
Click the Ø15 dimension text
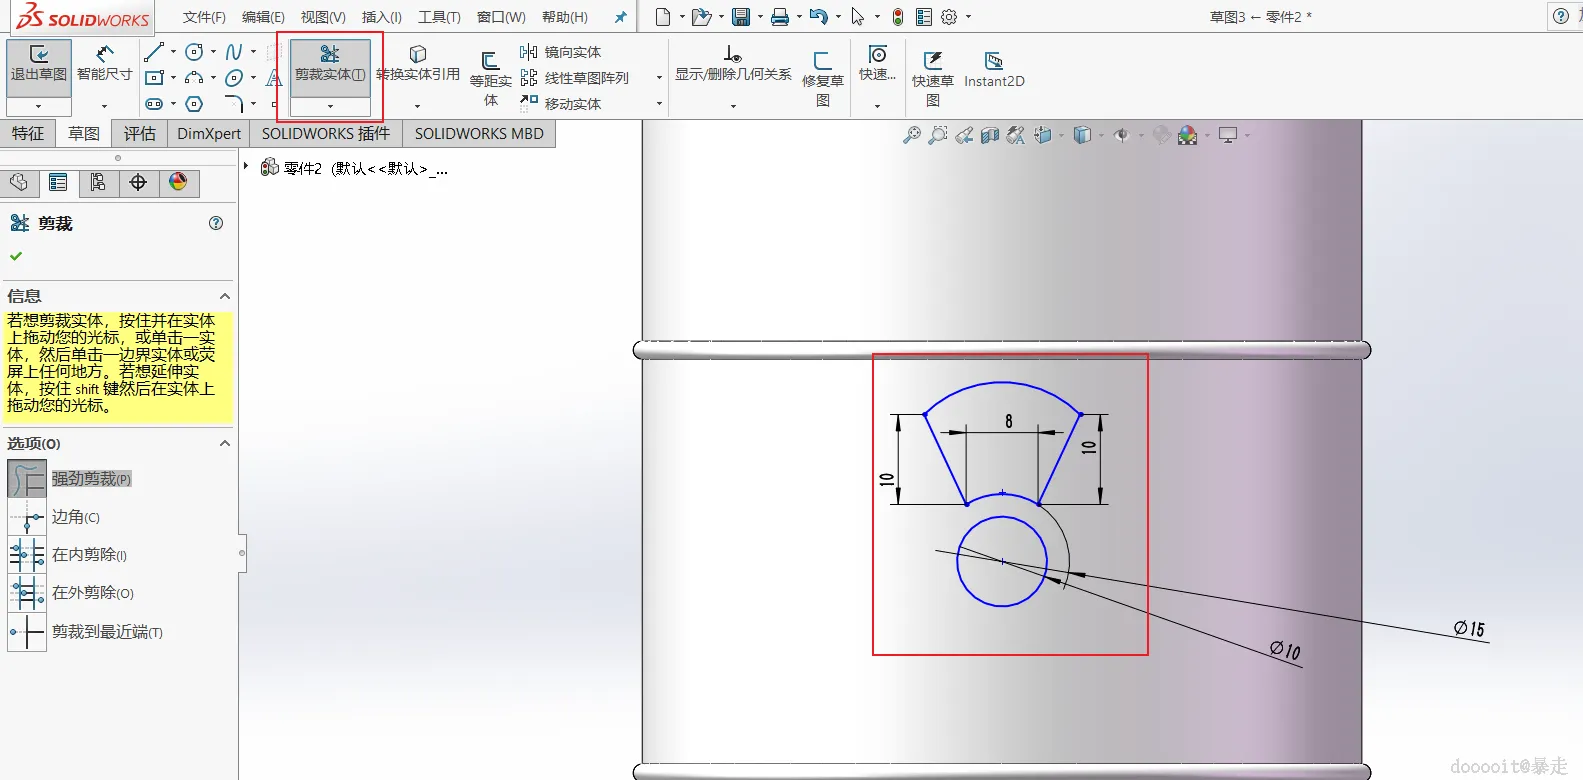tap(1469, 628)
